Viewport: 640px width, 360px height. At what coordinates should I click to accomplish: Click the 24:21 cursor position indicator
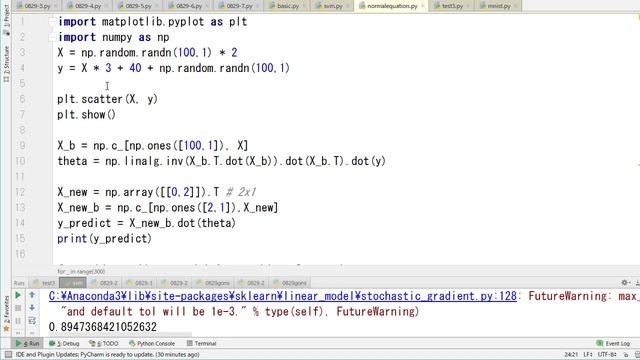coord(571,355)
